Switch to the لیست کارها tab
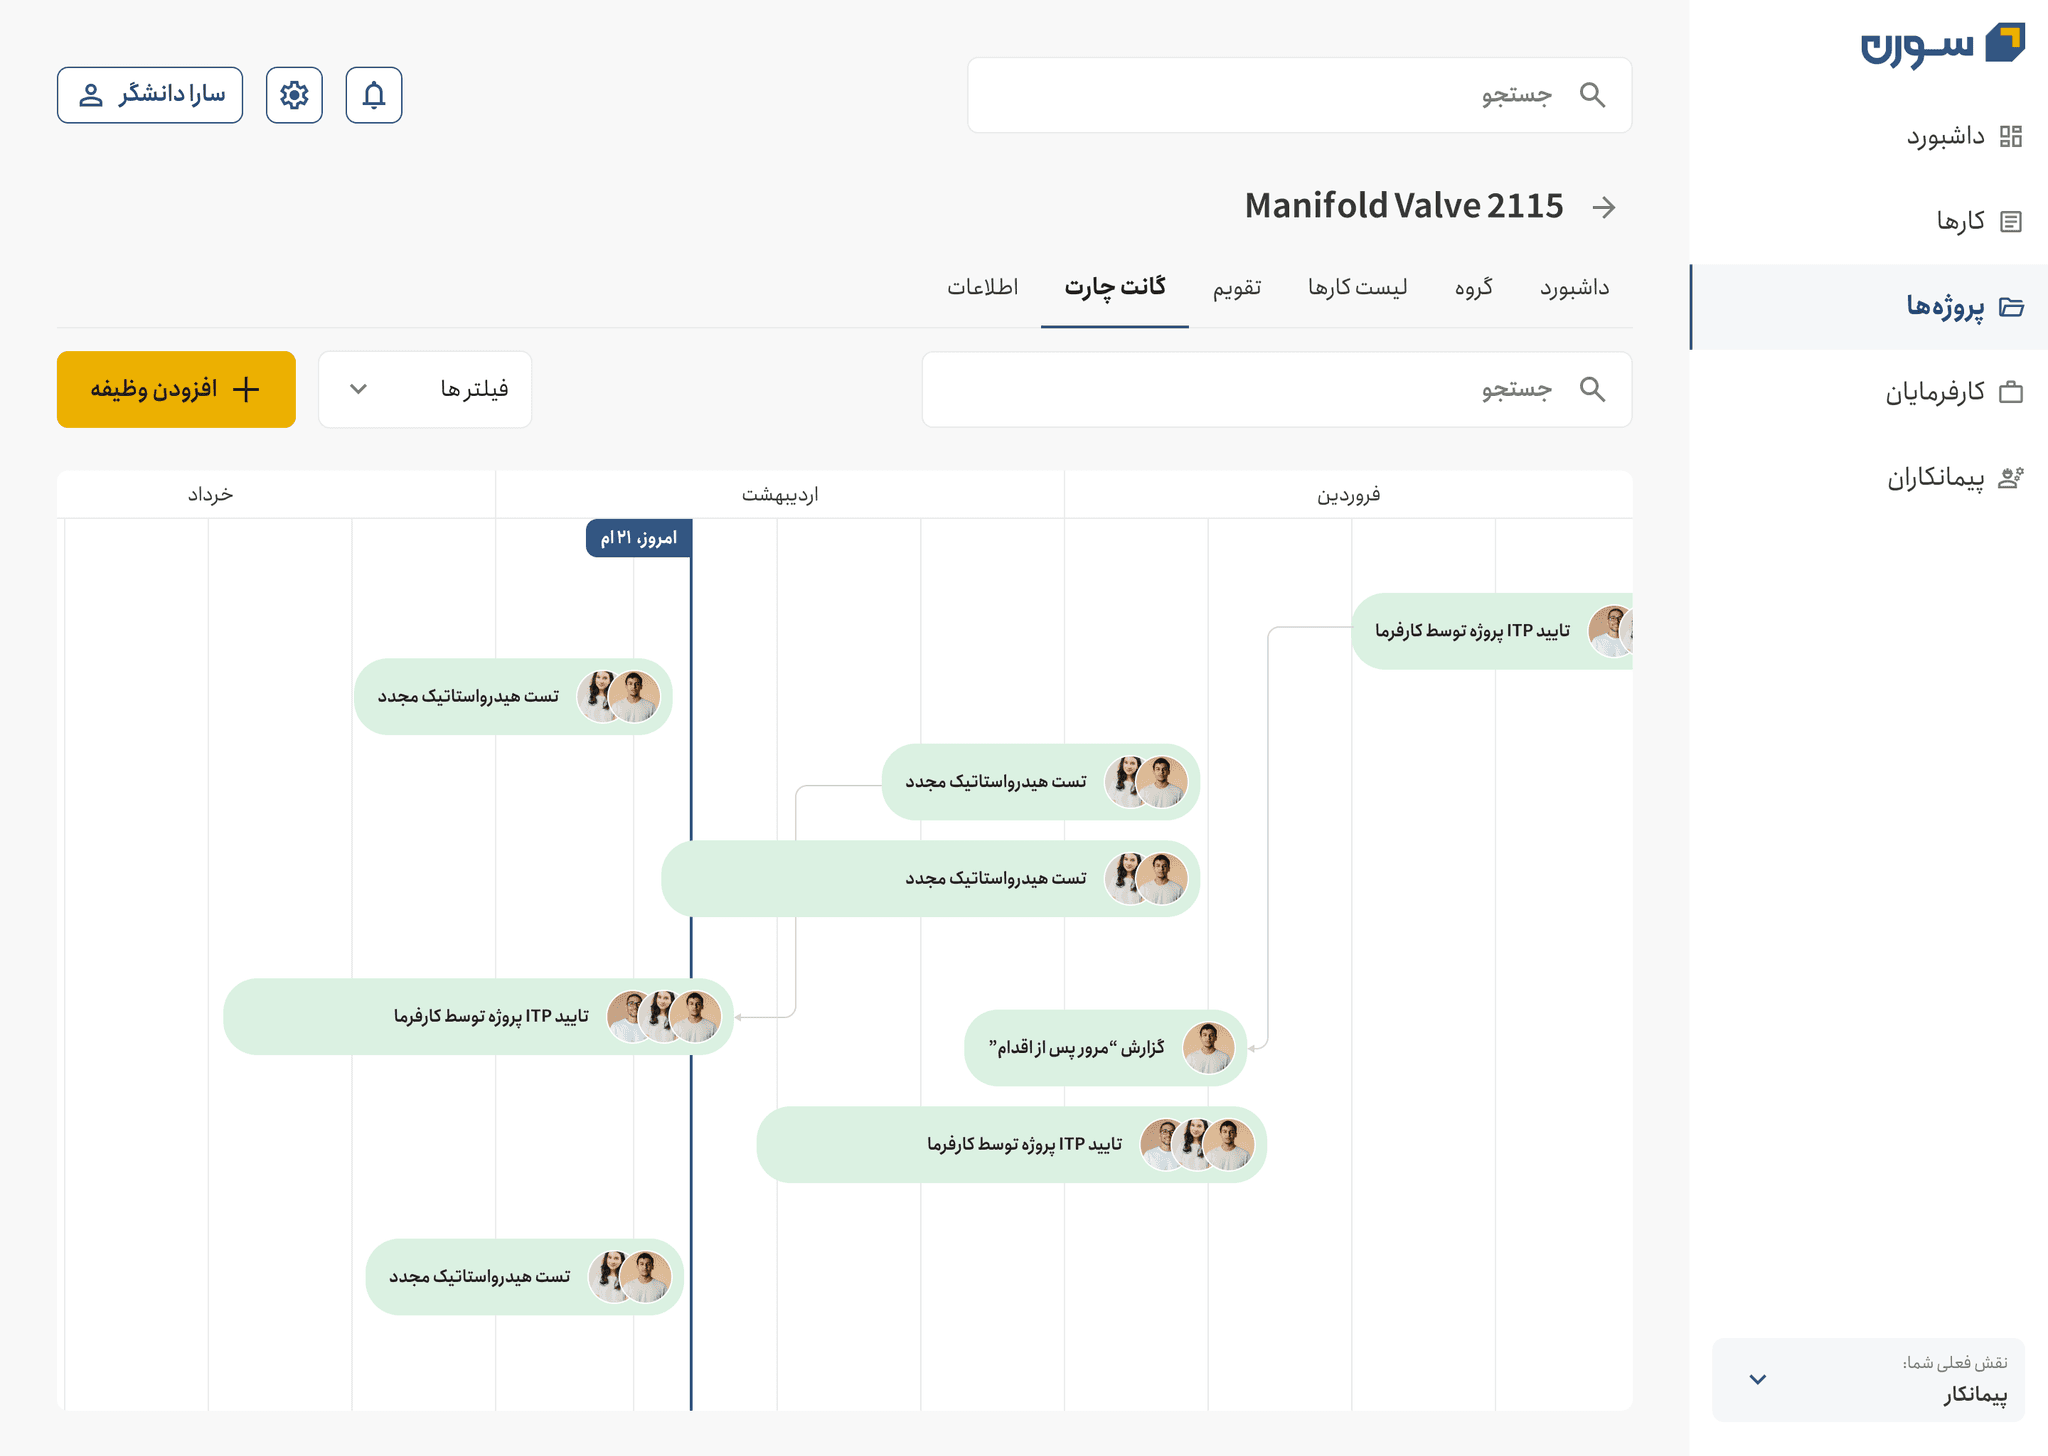2048x1456 pixels. pyautogui.click(x=1357, y=288)
